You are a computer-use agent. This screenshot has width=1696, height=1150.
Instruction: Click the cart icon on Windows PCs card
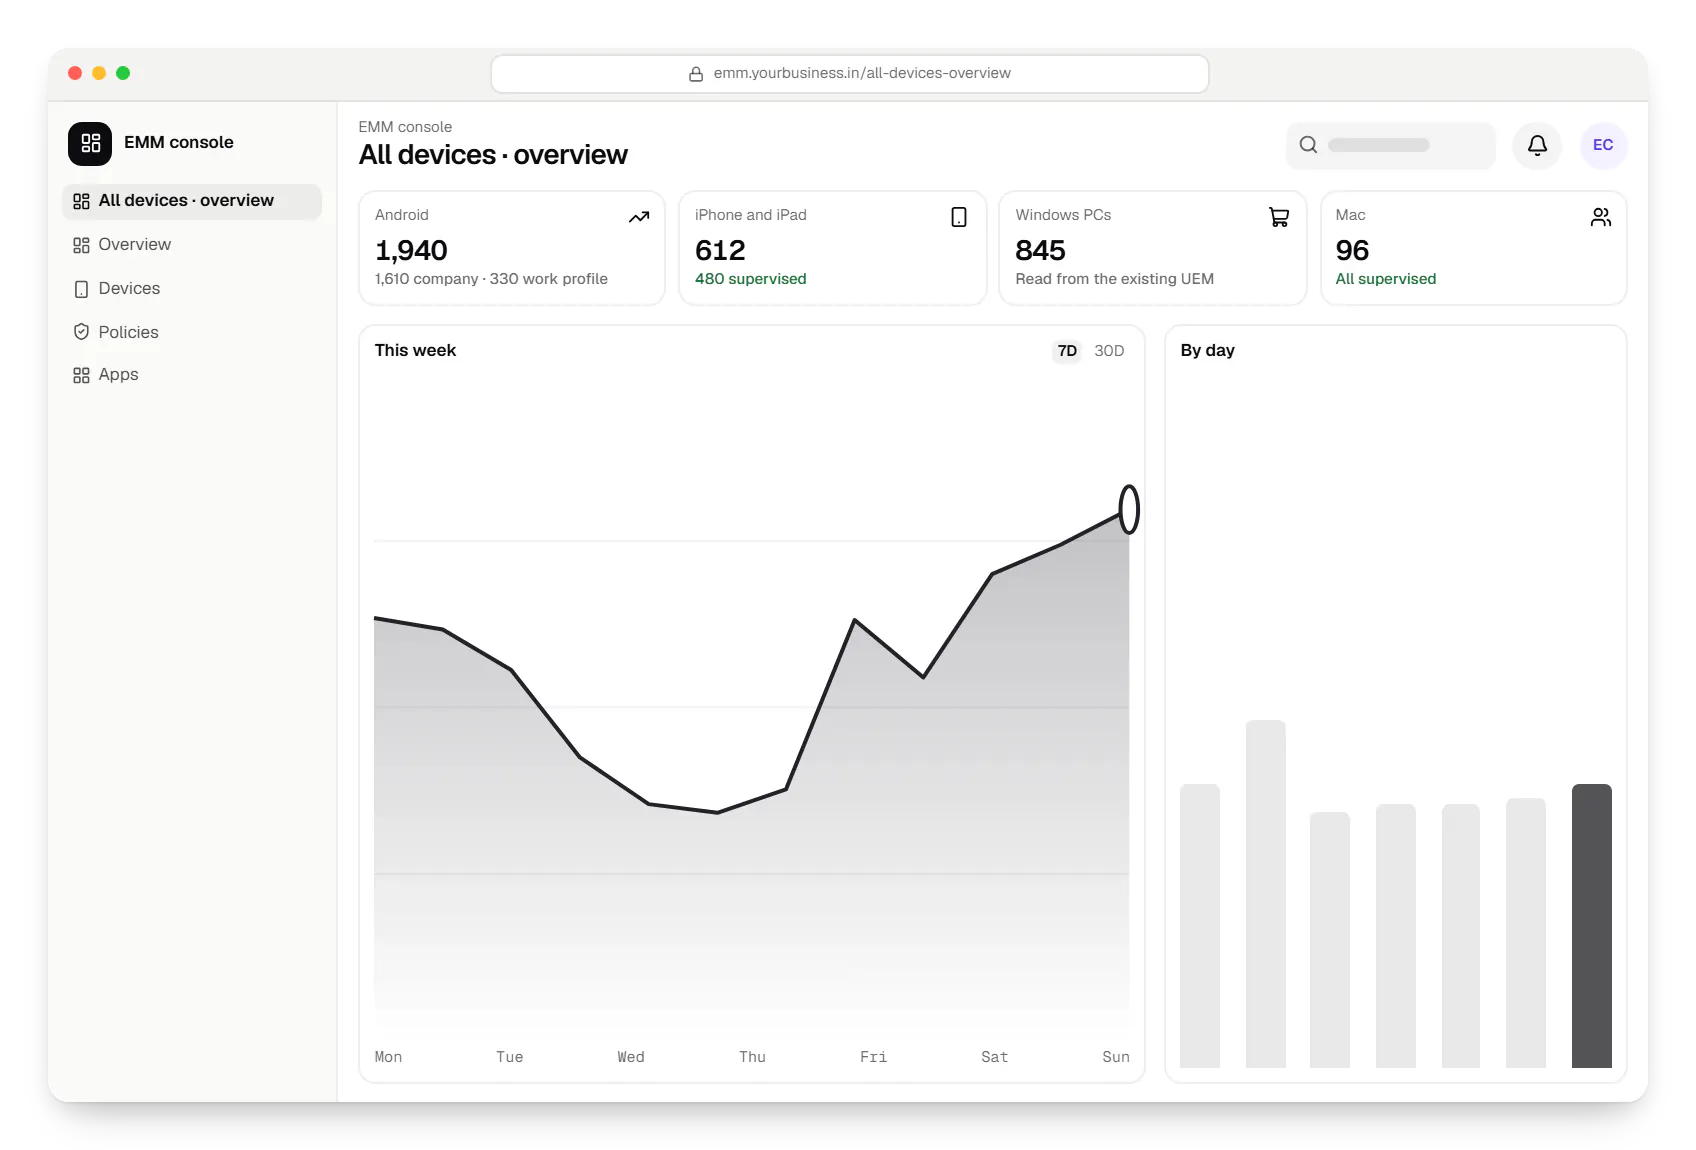[1279, 217]
